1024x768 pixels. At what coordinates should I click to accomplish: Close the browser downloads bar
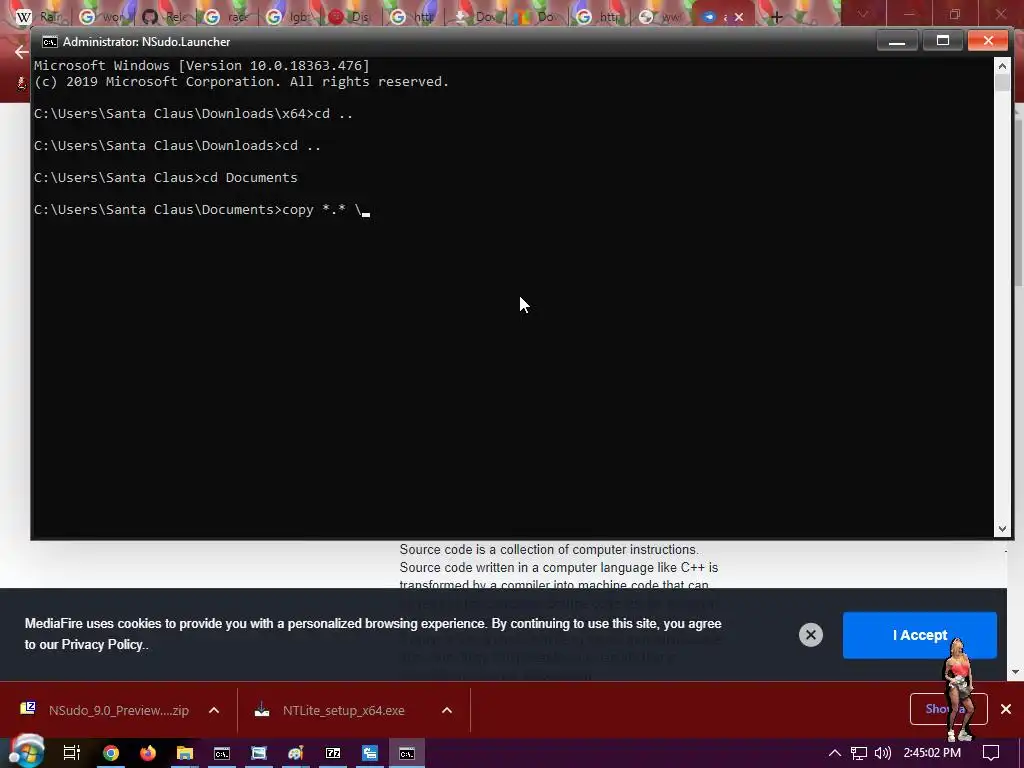pyautogui.click(x=1006, y=709)
